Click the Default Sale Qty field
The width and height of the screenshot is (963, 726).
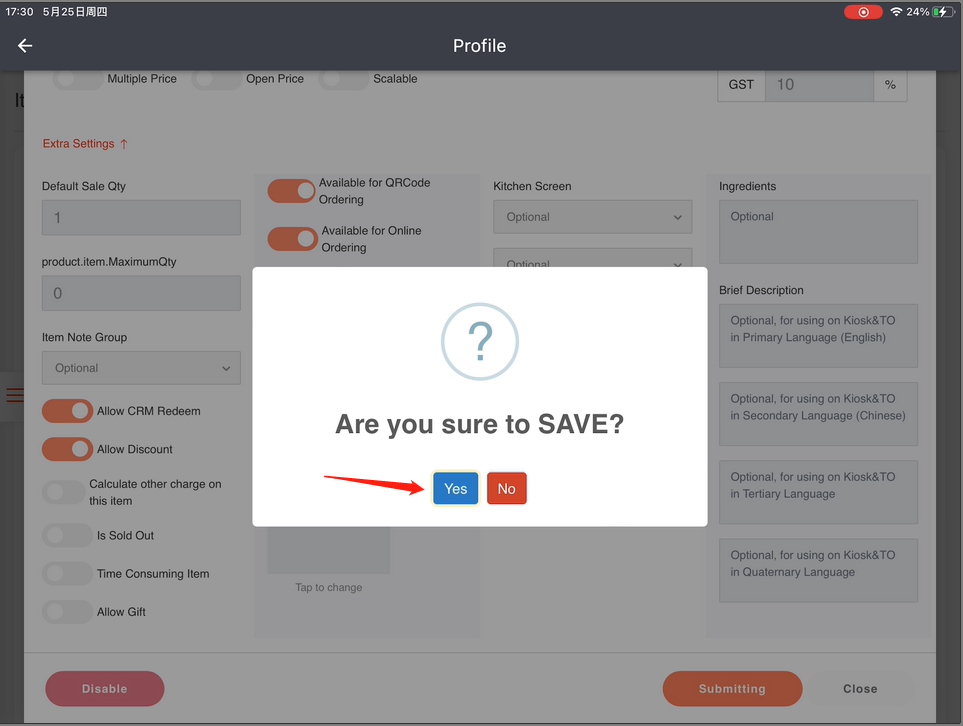pos(141,218)
